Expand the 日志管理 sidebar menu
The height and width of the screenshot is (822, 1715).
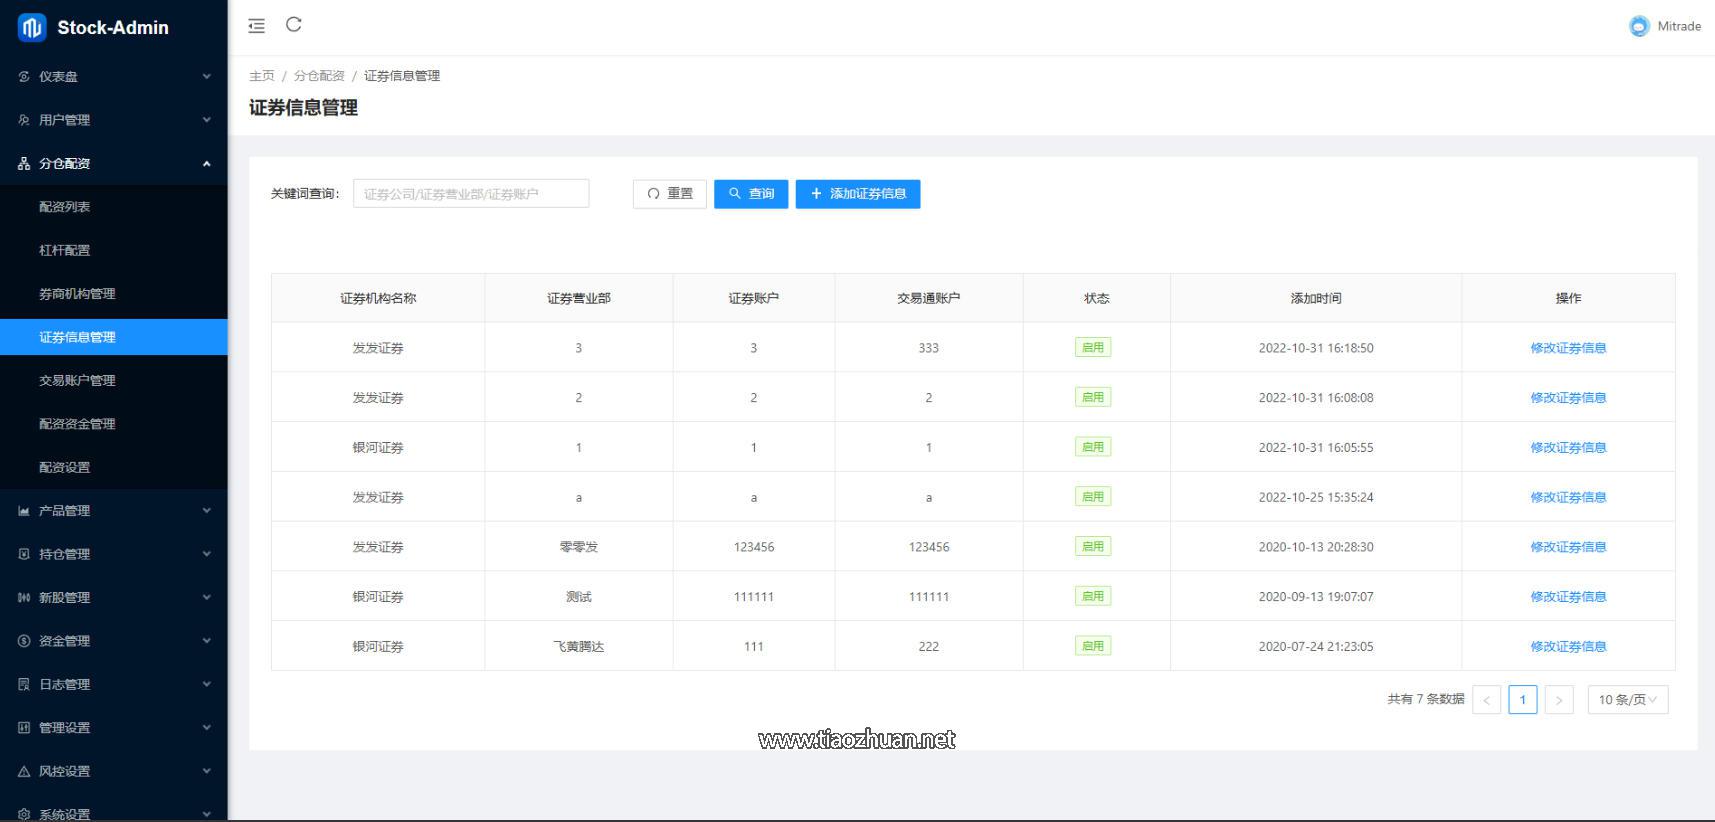coord(113,685)
